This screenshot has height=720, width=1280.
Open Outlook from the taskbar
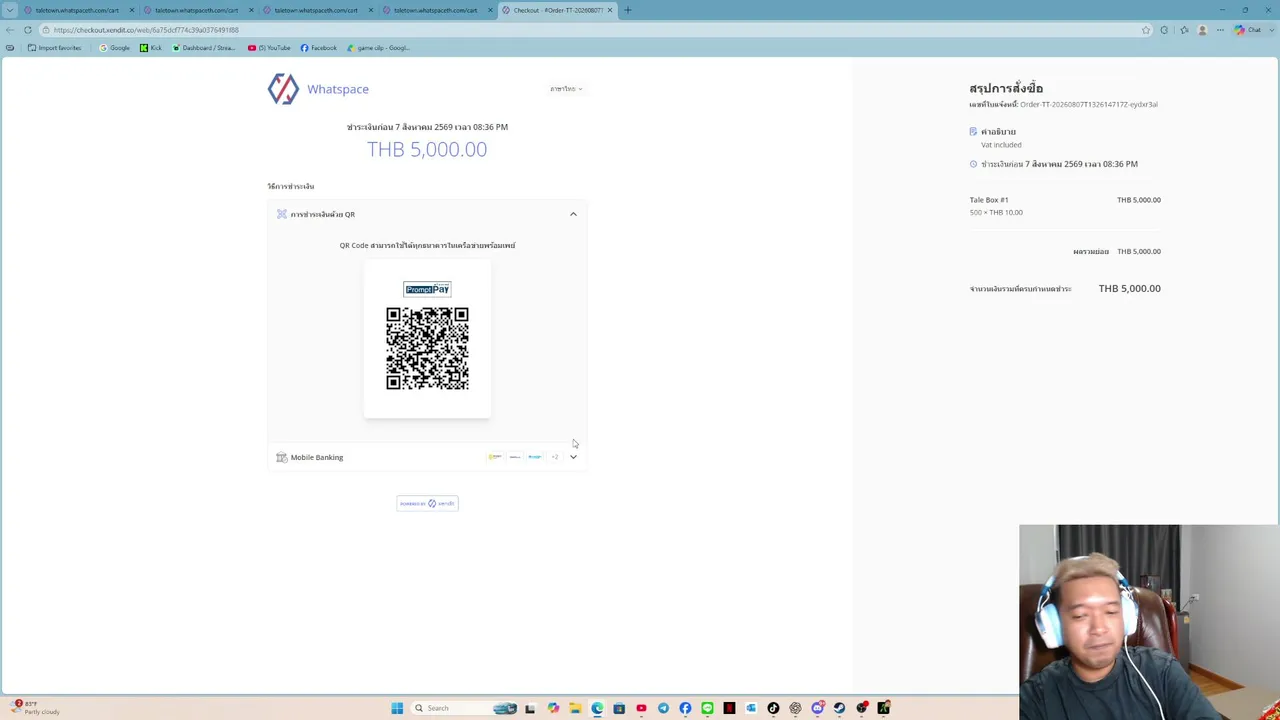pyautogui.click(x=751, y=708)
